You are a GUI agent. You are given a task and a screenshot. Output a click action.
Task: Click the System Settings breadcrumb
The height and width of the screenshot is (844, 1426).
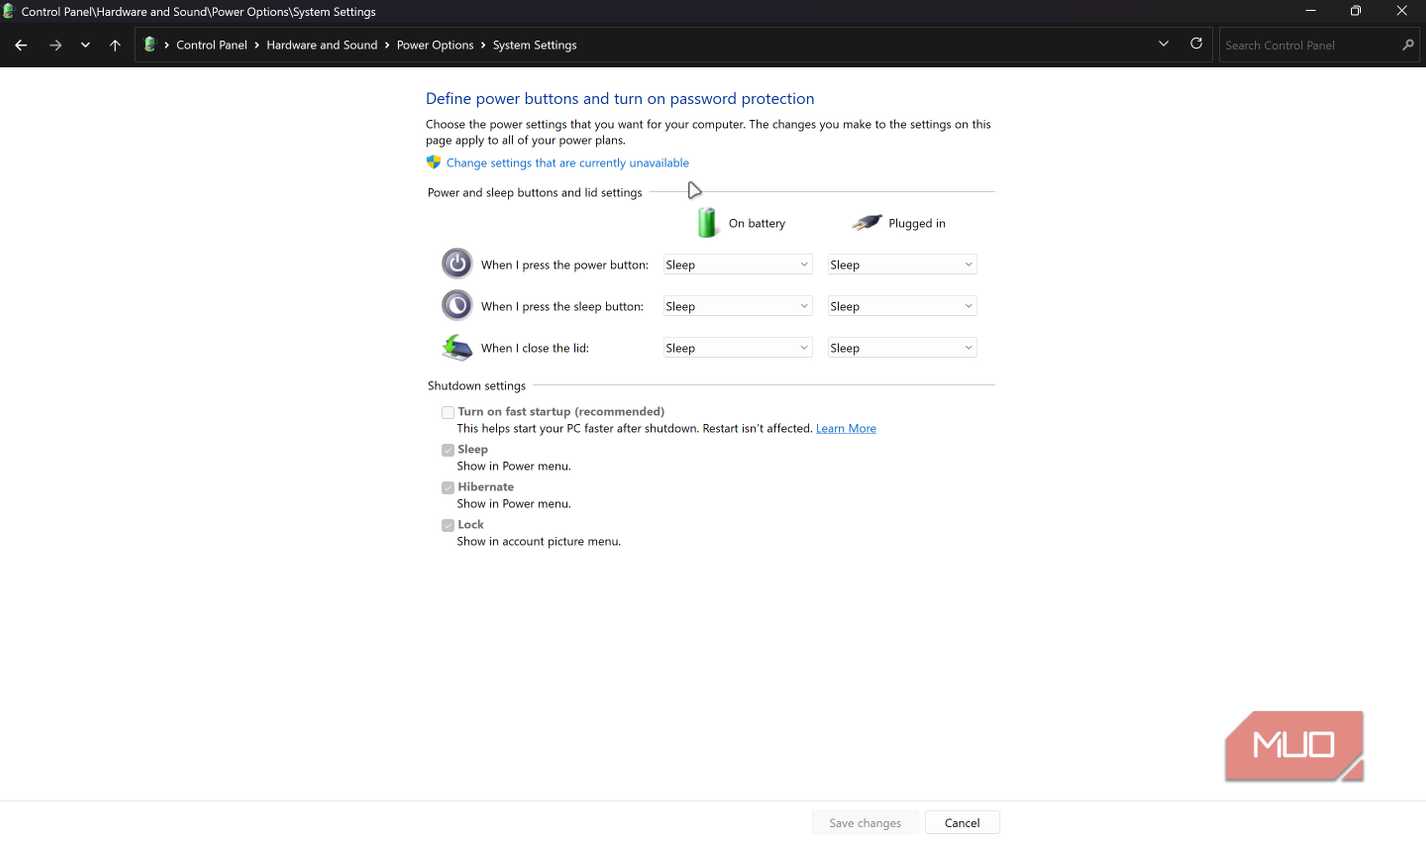(x=534, y=45)
